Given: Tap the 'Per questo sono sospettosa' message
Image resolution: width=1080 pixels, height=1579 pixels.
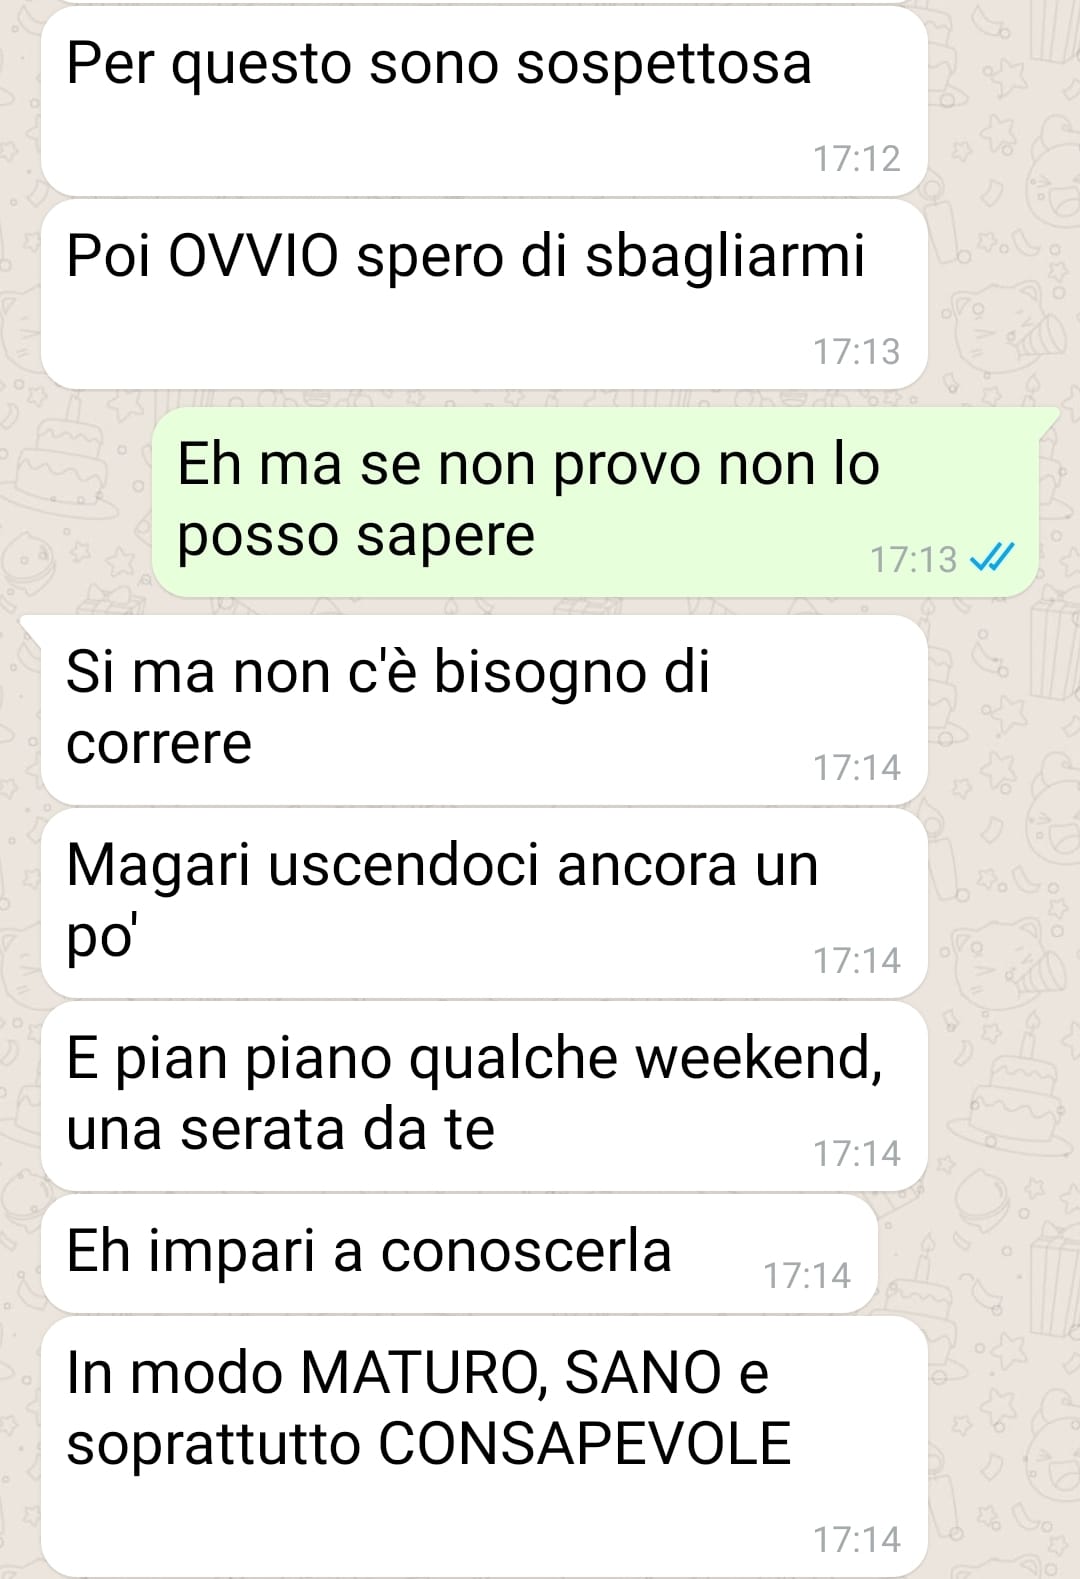Looking at the screenshot, I should [484, 100].
